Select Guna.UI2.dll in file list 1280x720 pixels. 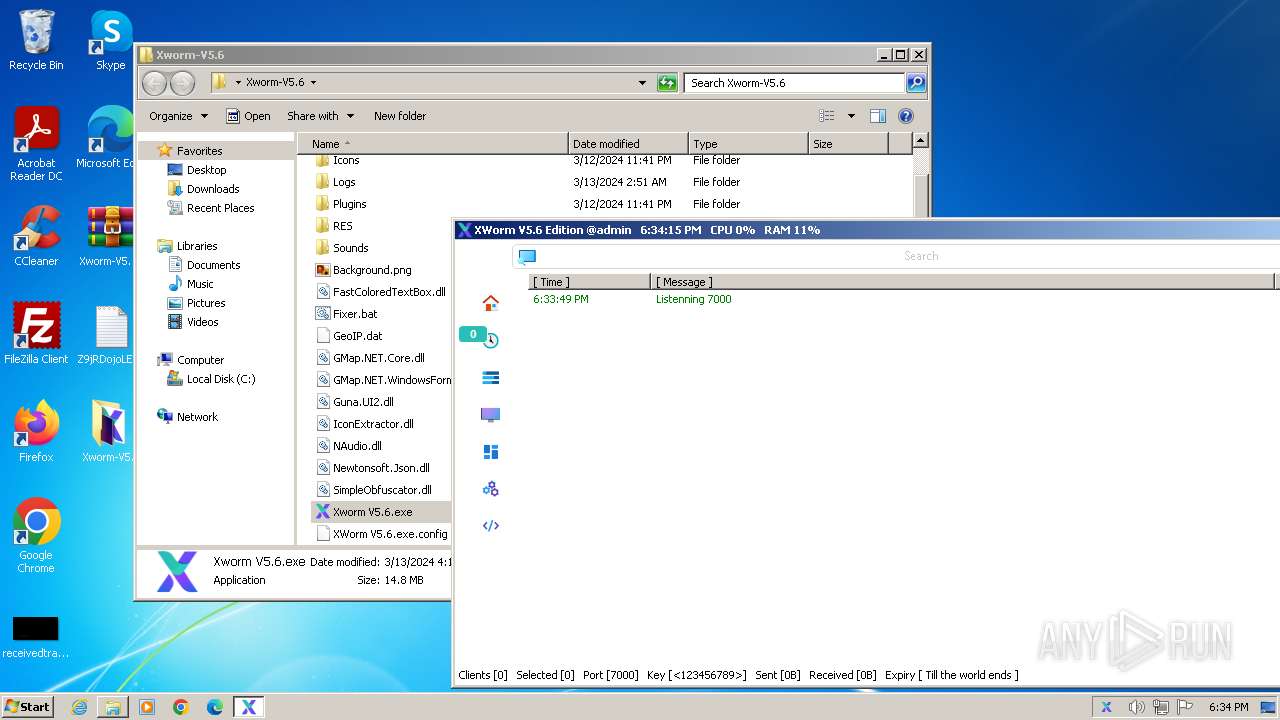tap(363, 402)
